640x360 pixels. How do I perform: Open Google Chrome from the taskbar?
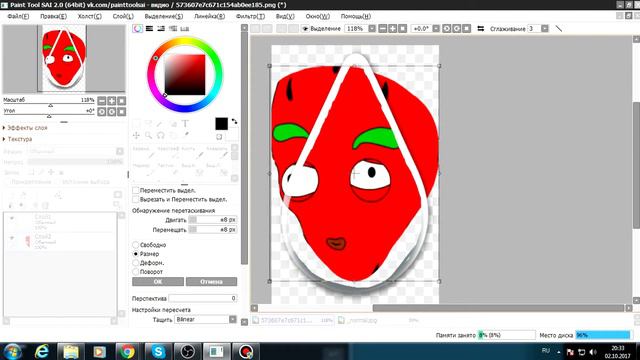[128, 351]
